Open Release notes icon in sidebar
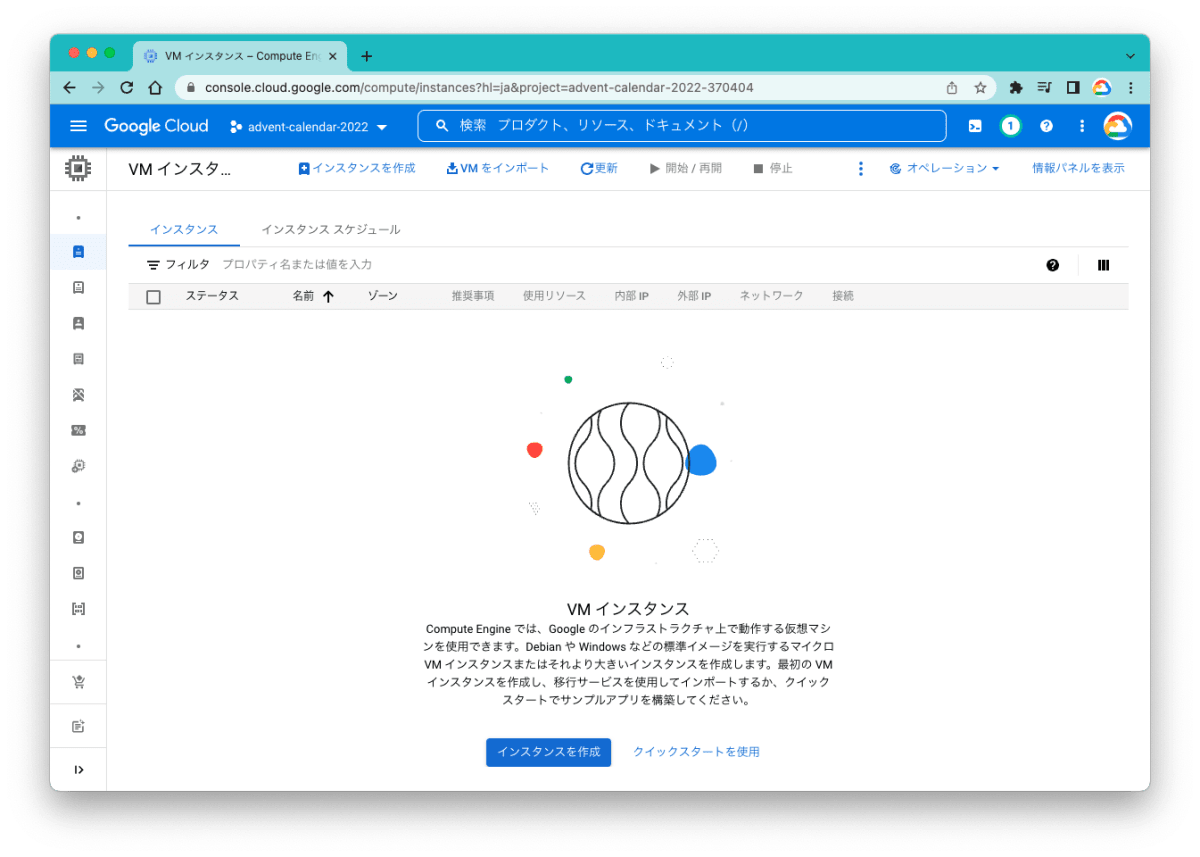Viewport: 1200px width, 857px height. 78,726
